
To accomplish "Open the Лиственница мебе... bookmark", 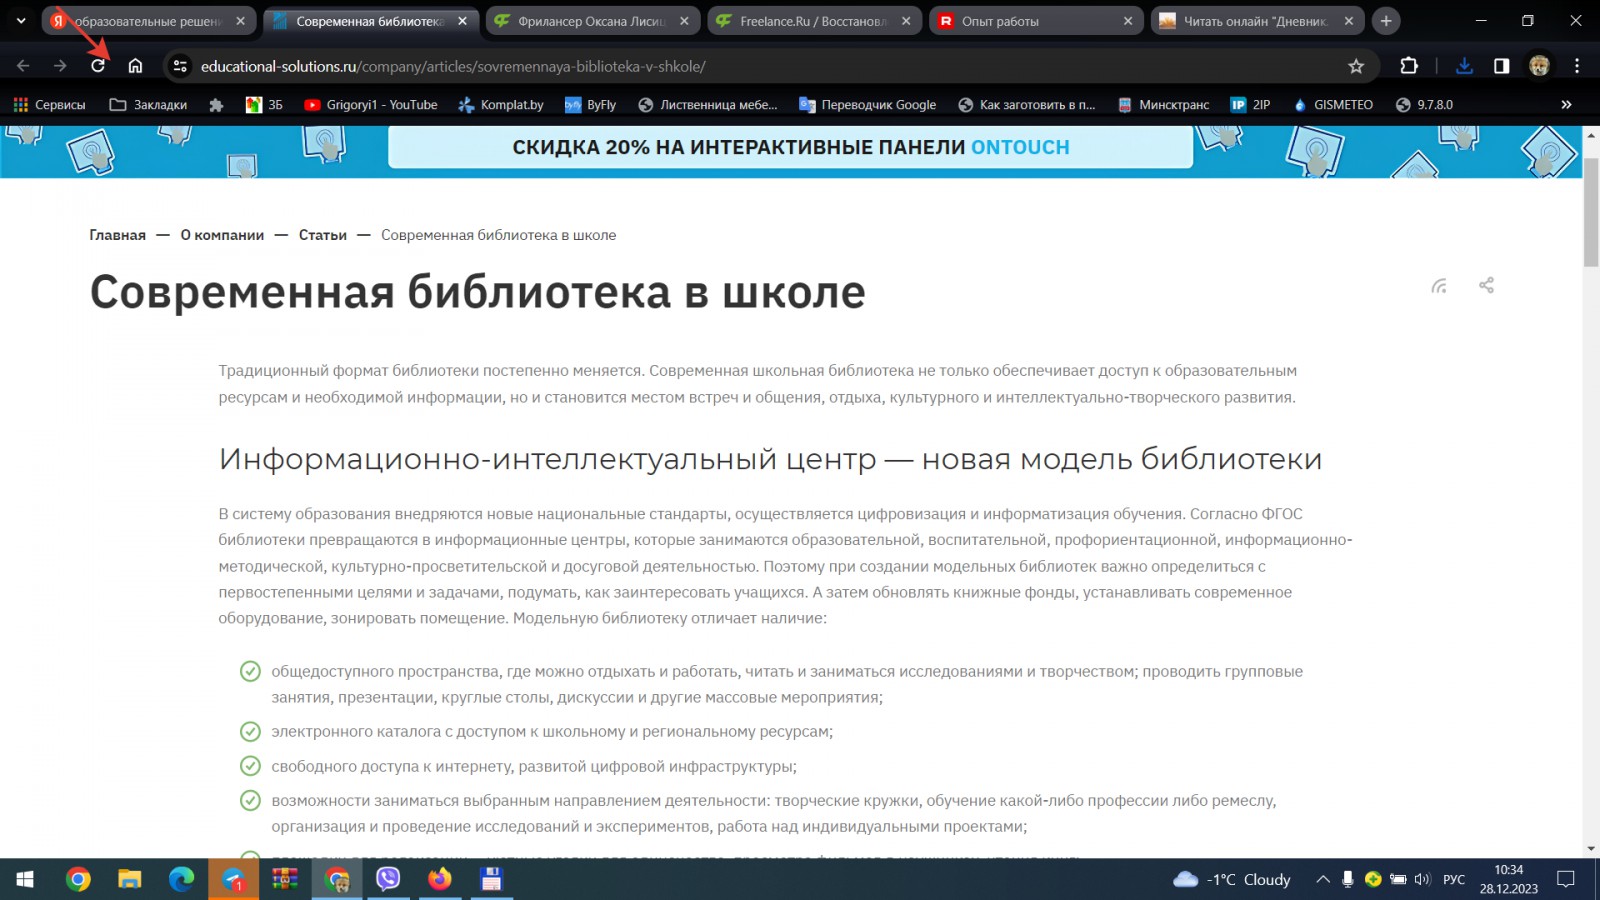I will click(x=708, y=105).
